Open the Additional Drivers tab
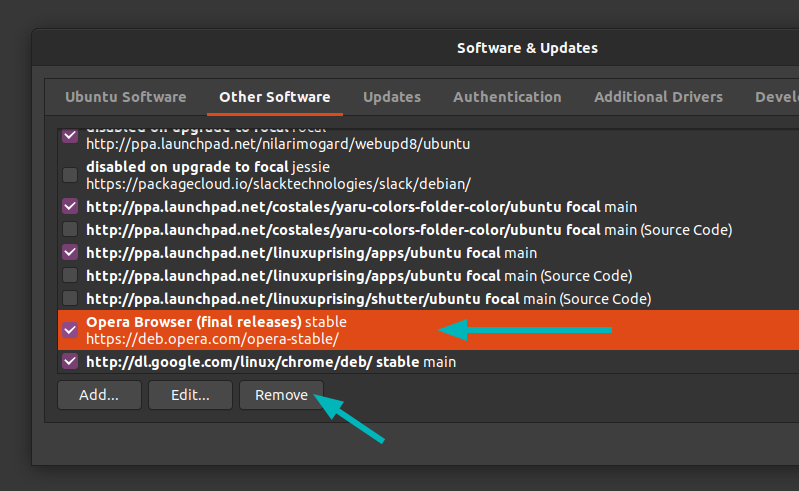799x491 pixels. point(658,97)
